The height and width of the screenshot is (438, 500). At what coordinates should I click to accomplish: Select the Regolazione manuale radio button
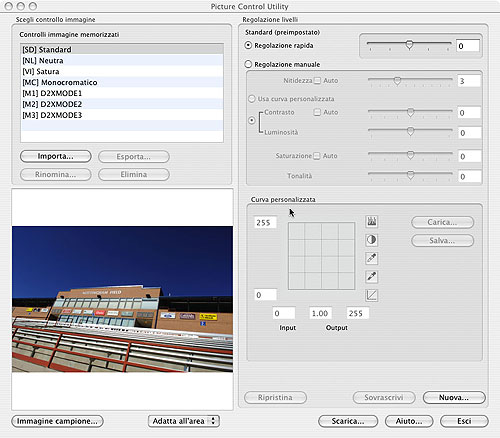point(248,64)
